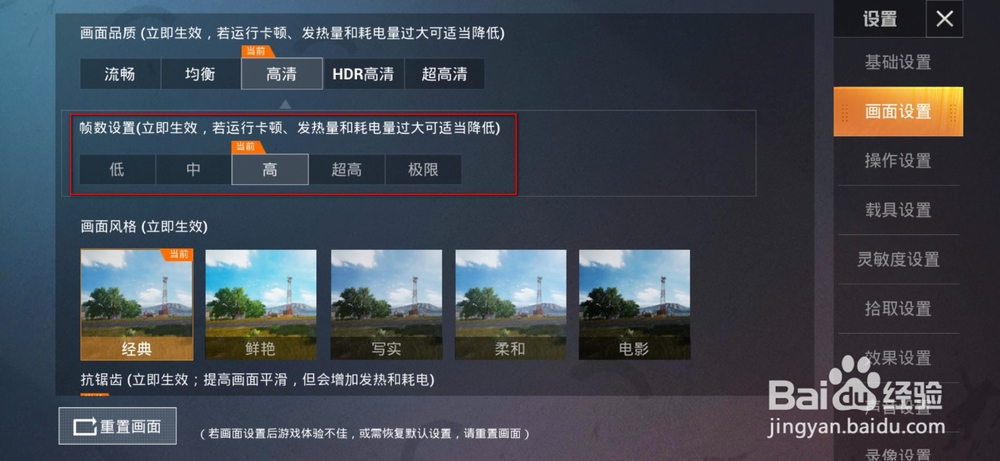
Task: Select 均衡 graphics quality
Action: [200, 74]
